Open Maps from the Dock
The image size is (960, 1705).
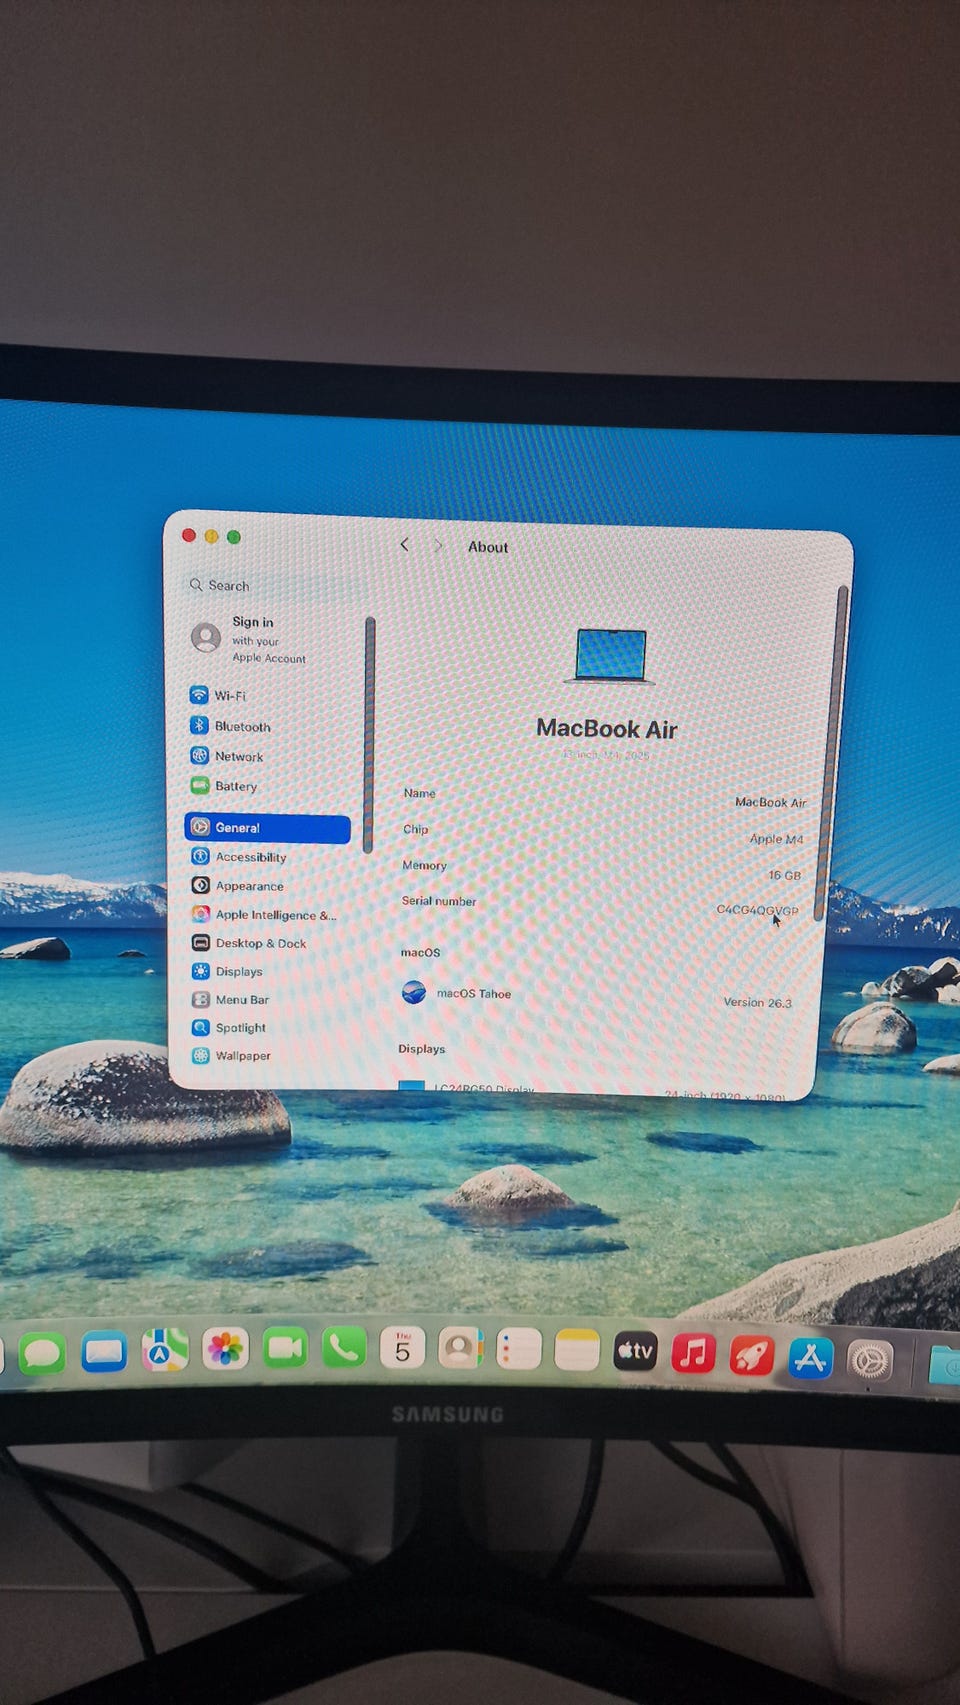(x=165, y=1351)
